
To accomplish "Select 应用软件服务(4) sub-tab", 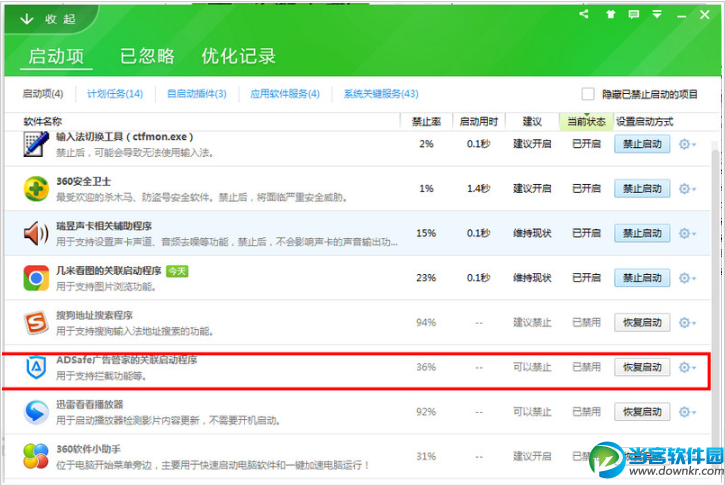I will click(285, 94).
